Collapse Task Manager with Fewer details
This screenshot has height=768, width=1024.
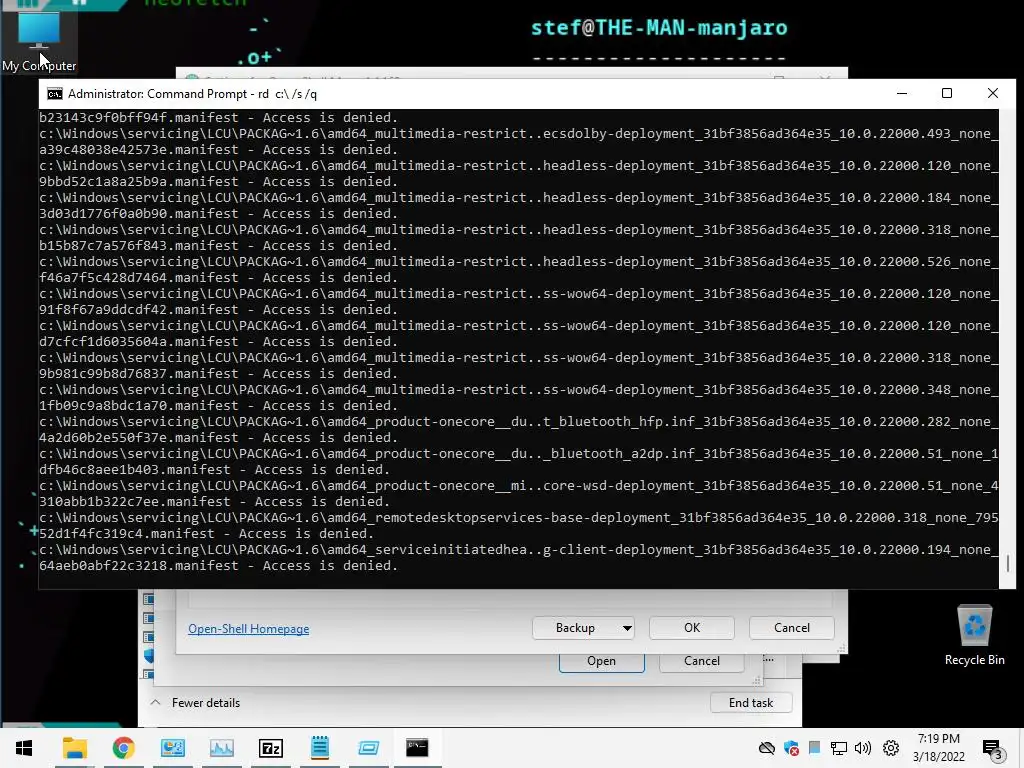(195, 703)
